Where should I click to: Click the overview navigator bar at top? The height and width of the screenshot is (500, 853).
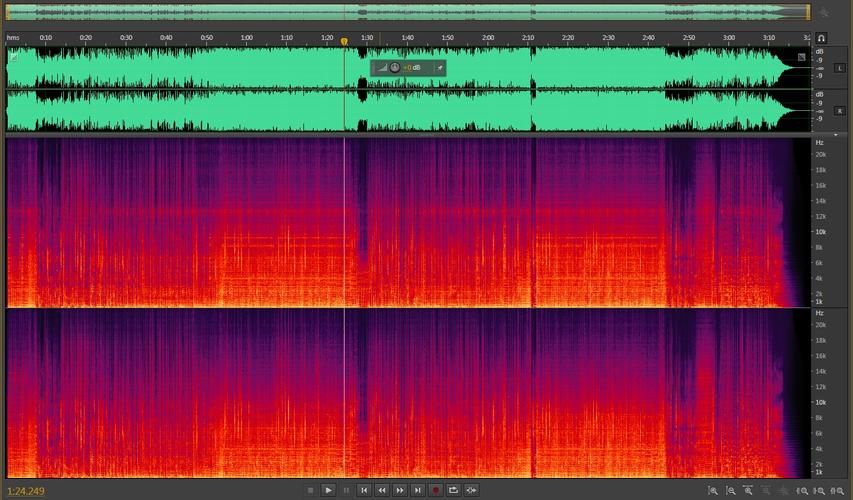click(x=408, y=12)
